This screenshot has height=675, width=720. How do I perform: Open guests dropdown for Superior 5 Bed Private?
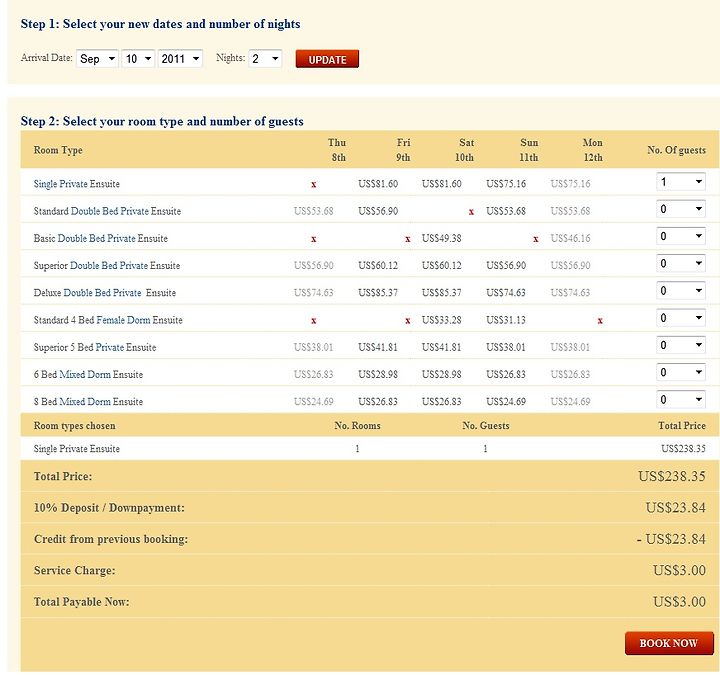pos(681,345)
